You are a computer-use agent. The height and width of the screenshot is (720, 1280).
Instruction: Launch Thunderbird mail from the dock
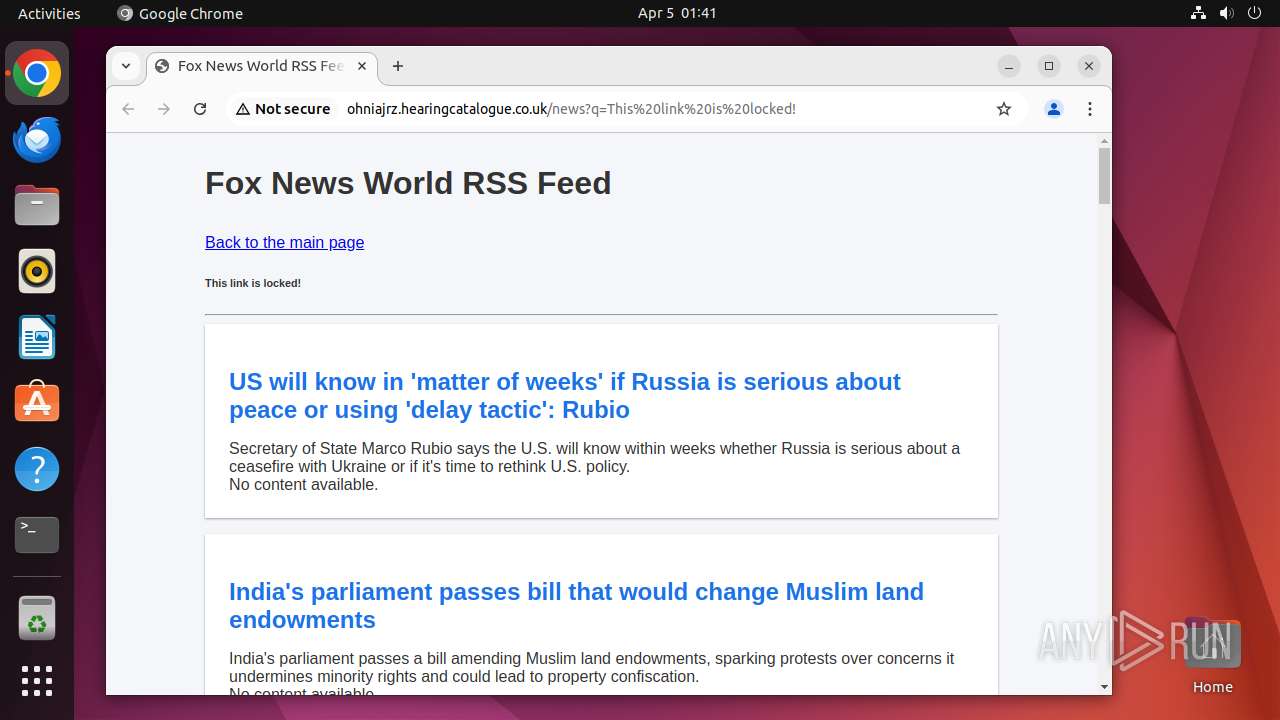(37, 140)
